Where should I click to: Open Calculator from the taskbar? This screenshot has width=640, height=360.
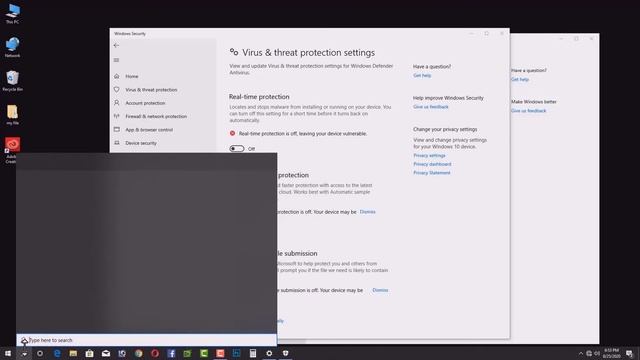253,353
